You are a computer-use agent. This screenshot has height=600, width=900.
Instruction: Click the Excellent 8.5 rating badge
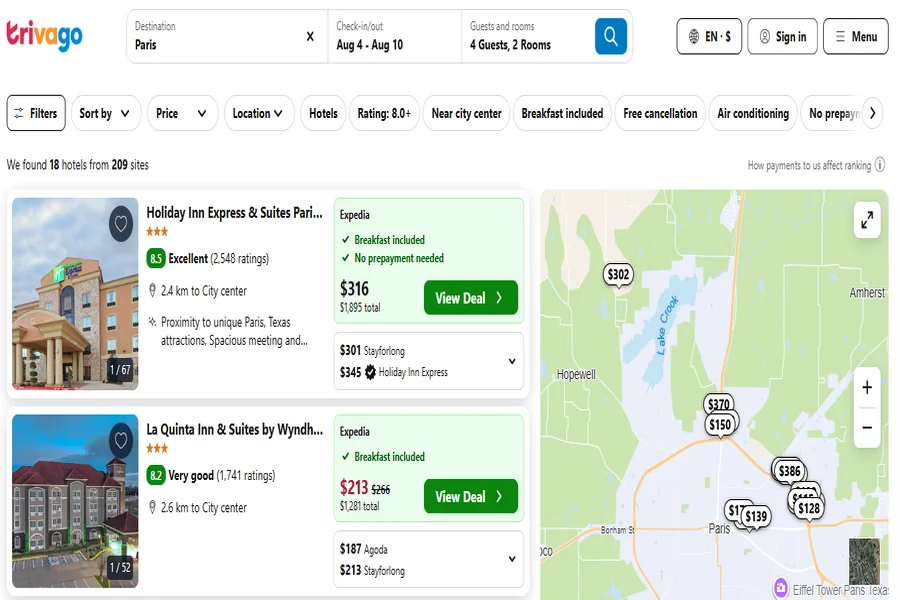[156, 258]
